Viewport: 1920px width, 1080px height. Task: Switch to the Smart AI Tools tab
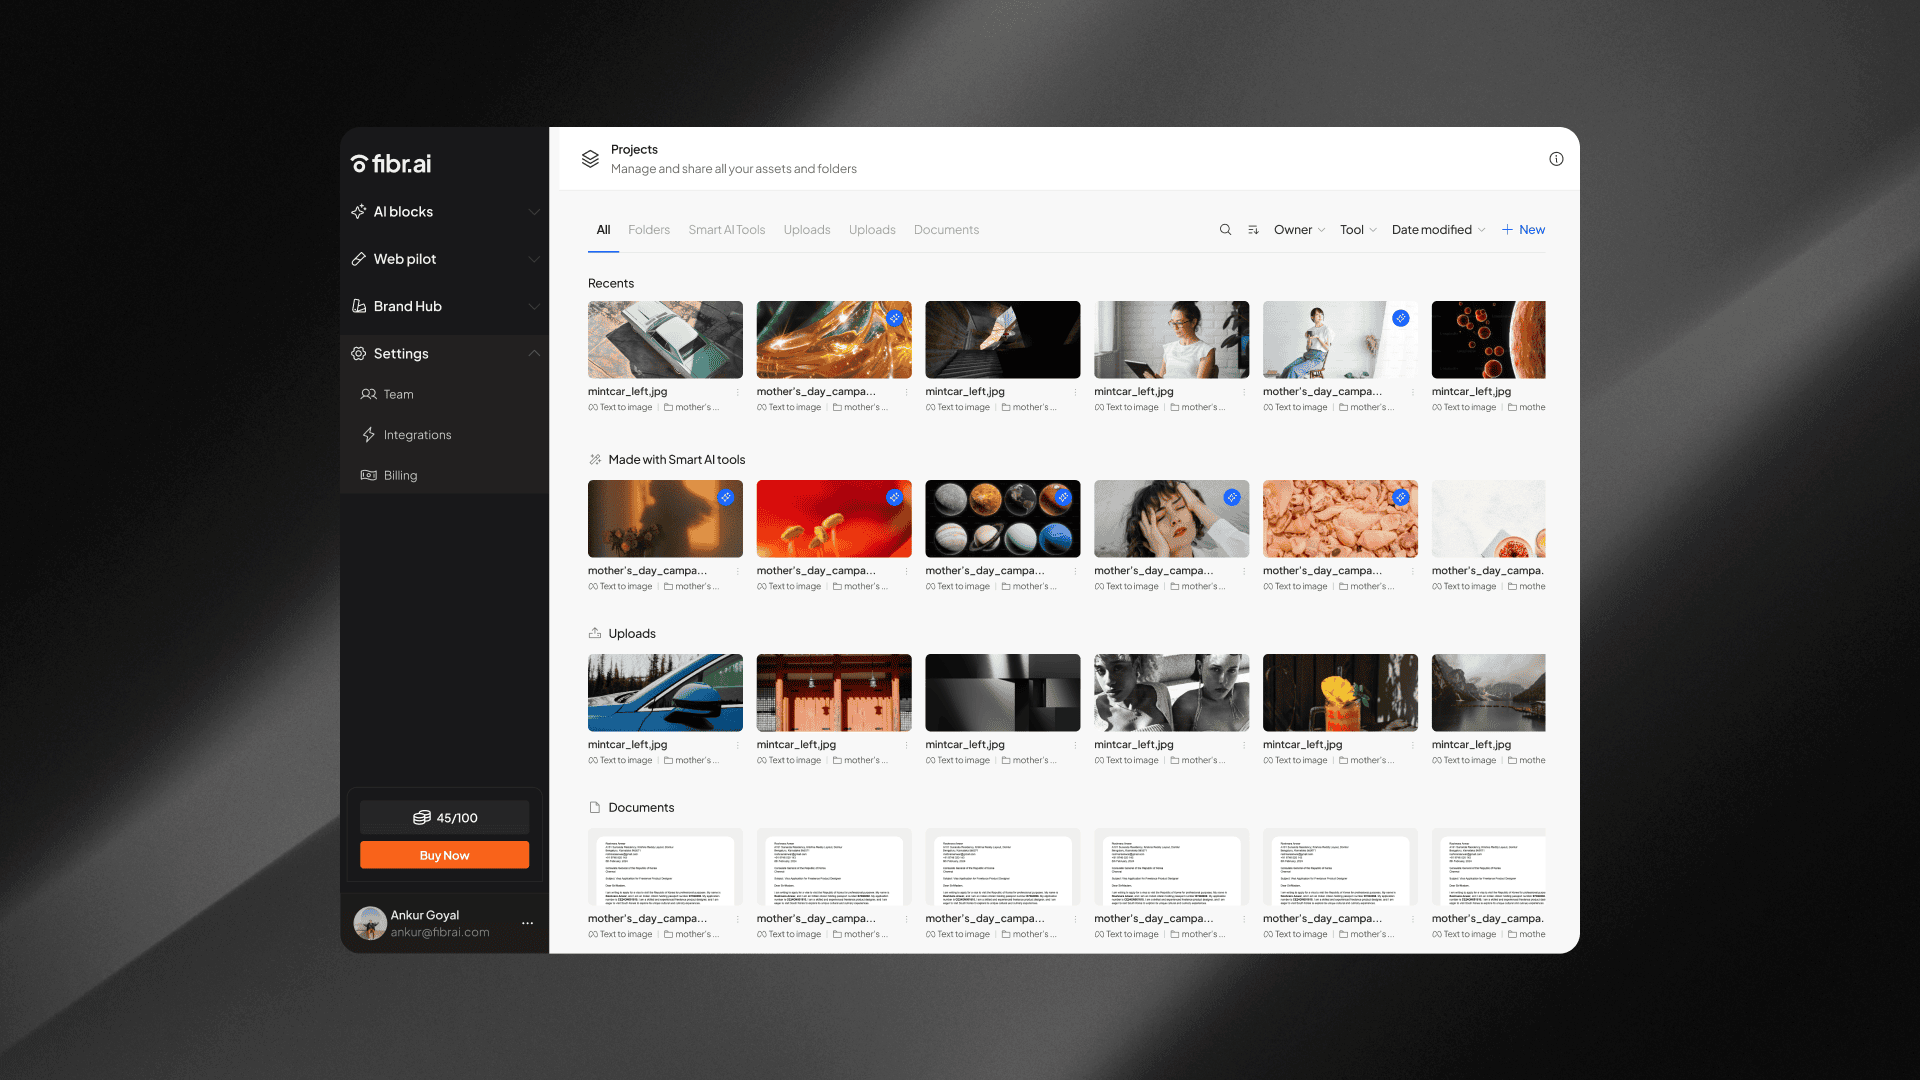[x=726, y=230]
